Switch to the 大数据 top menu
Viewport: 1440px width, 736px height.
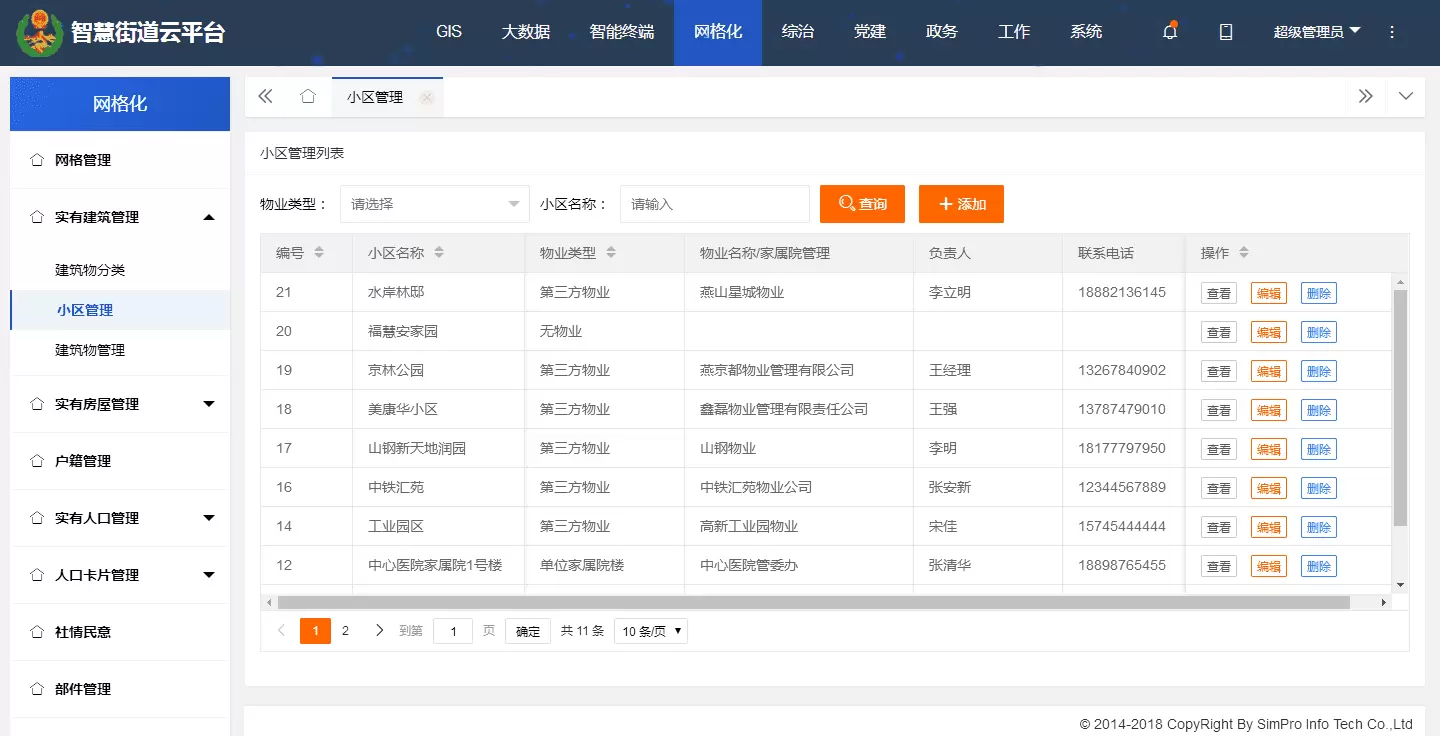coord(526,32)
